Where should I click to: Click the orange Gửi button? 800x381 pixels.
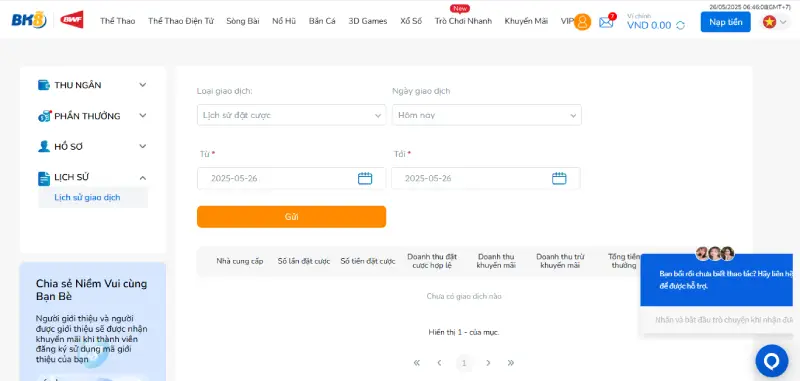tap(291, 217)
